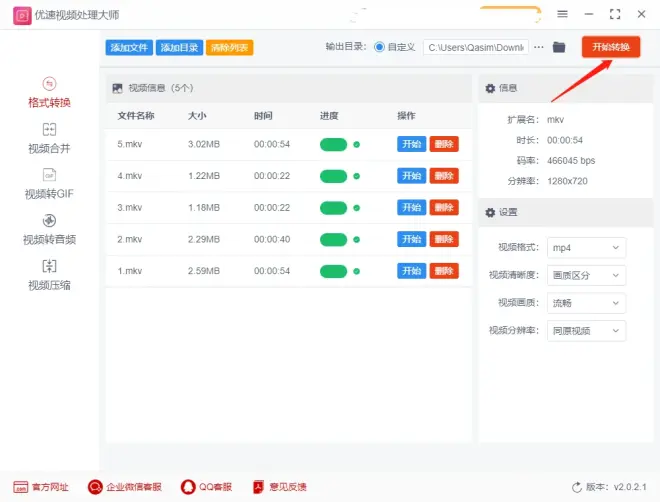The width and height of the screenshot is (660, 502).
Task: Click the 官方网址 official website link
Action: pyautogui.click(x=41, y=487)
